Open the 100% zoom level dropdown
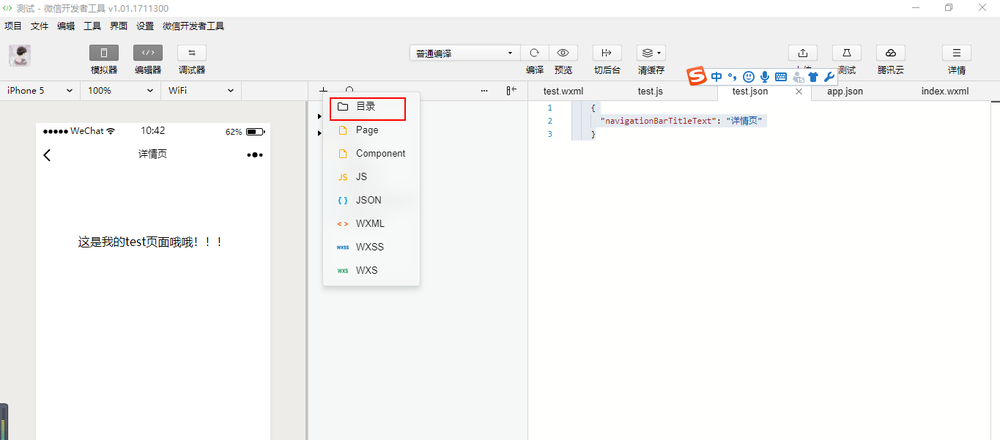Image resolution: width=1000 pixels, height=440 pixels. click(x=120, y=91)
